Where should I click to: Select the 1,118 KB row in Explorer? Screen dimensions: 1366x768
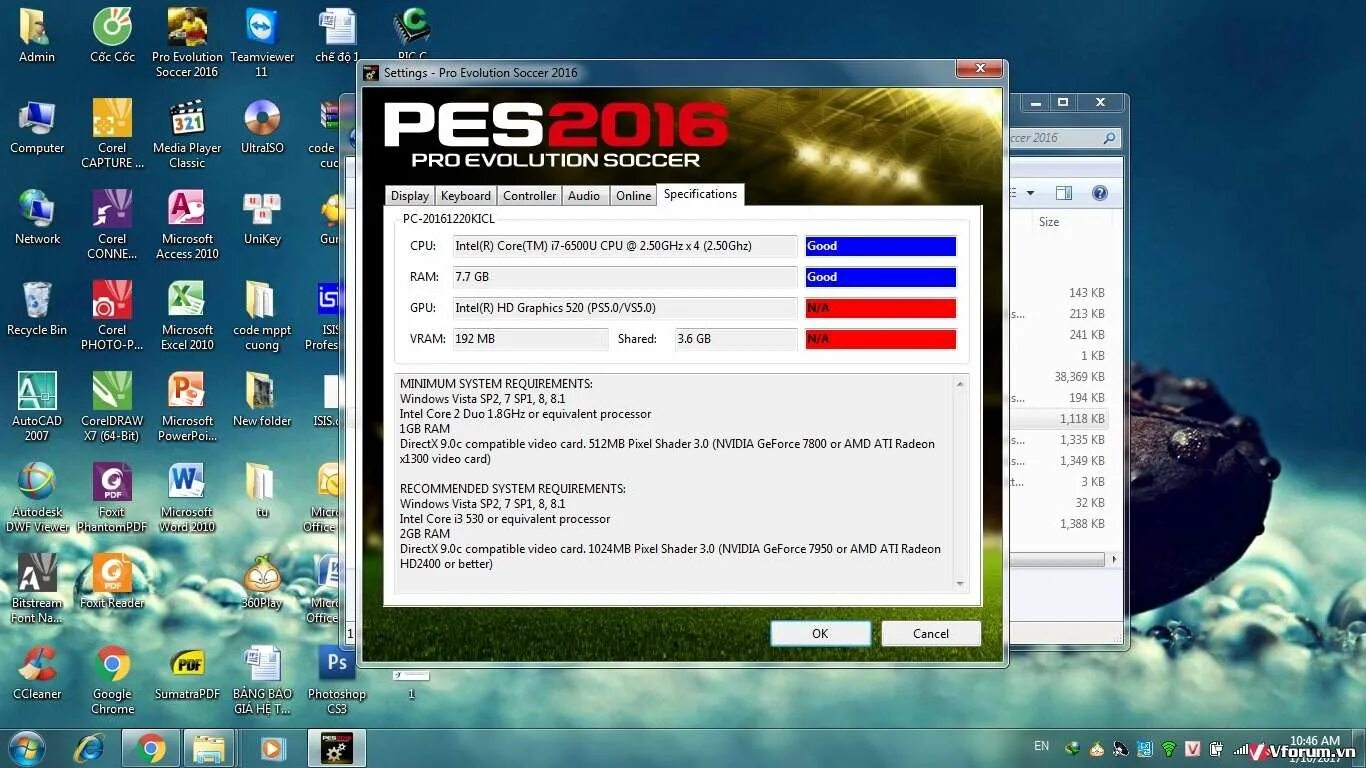click(1060, 419)
